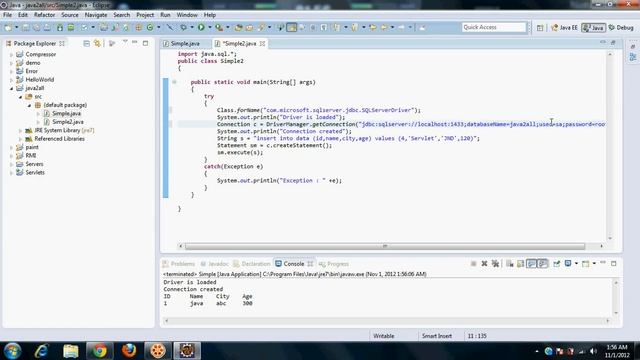This screenshot has width=640, height=360.
Task: Click the Writable status bar entry
Action: point(383,336)
